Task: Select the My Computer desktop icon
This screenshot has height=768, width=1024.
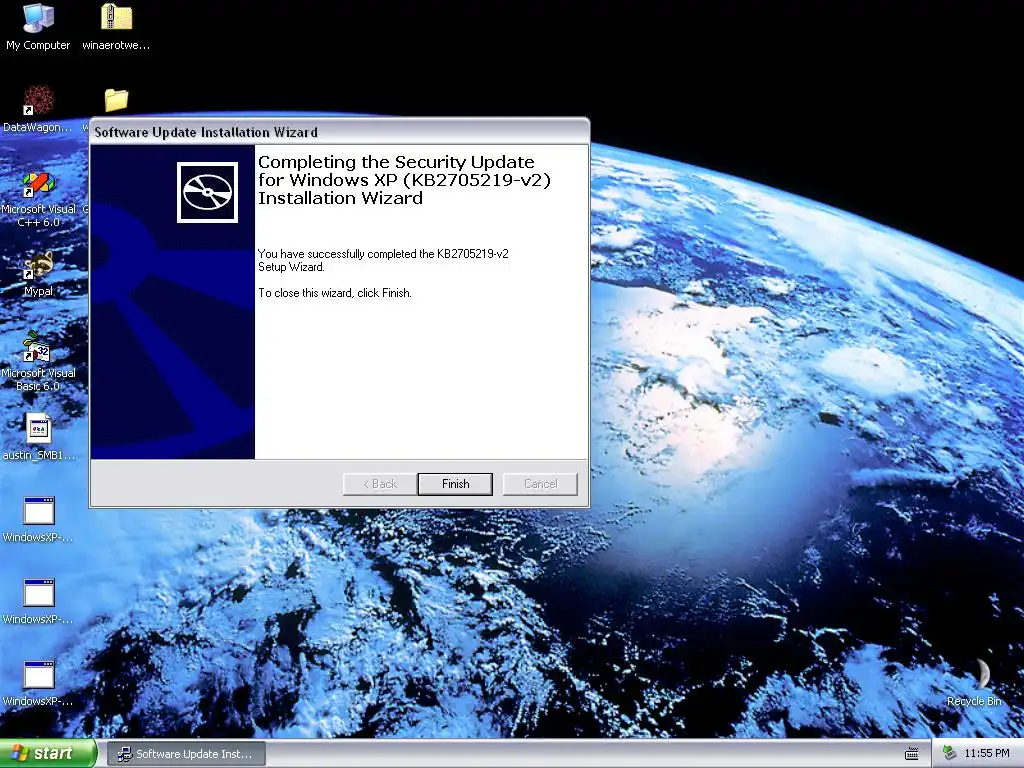Action: pos(38,27)
